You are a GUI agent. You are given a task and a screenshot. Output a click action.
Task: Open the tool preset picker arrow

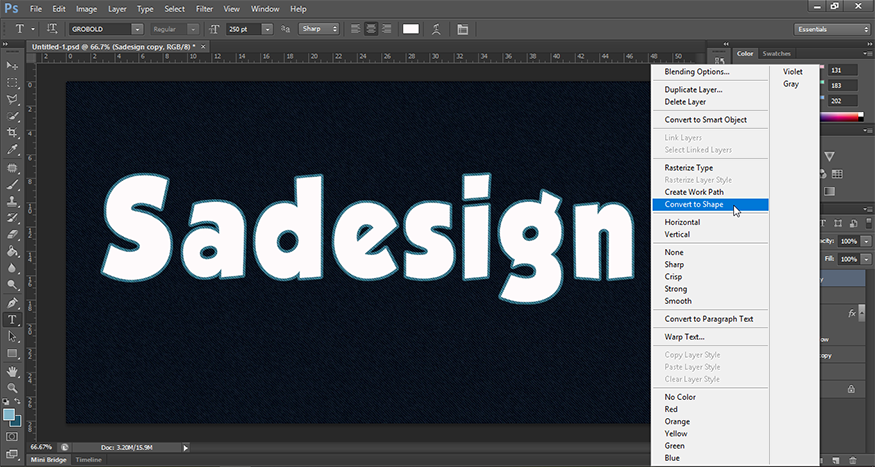coord(33,29)
